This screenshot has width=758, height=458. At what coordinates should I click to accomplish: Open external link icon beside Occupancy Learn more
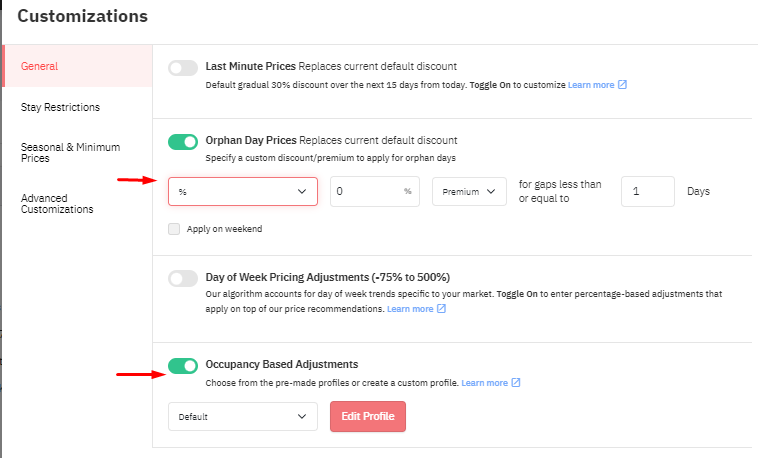click(x=516, y=383)
